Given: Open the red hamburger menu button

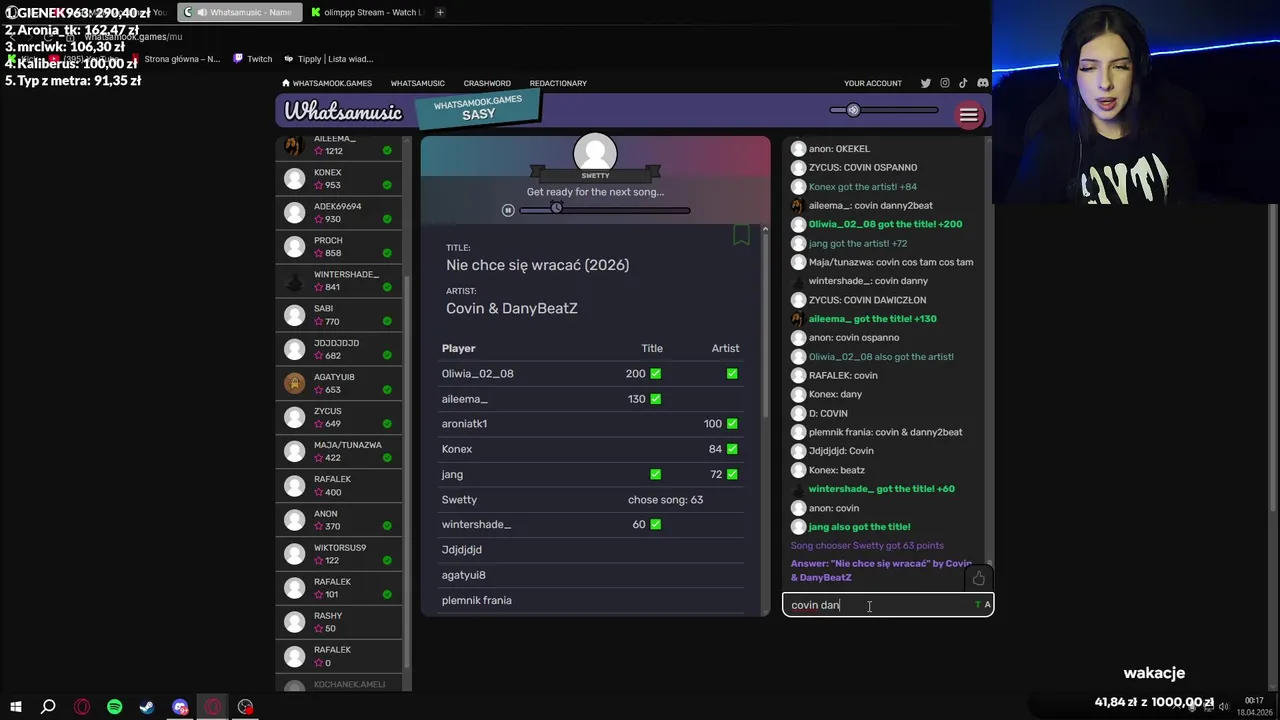Looking at the screenshot, I should point(968,115).
